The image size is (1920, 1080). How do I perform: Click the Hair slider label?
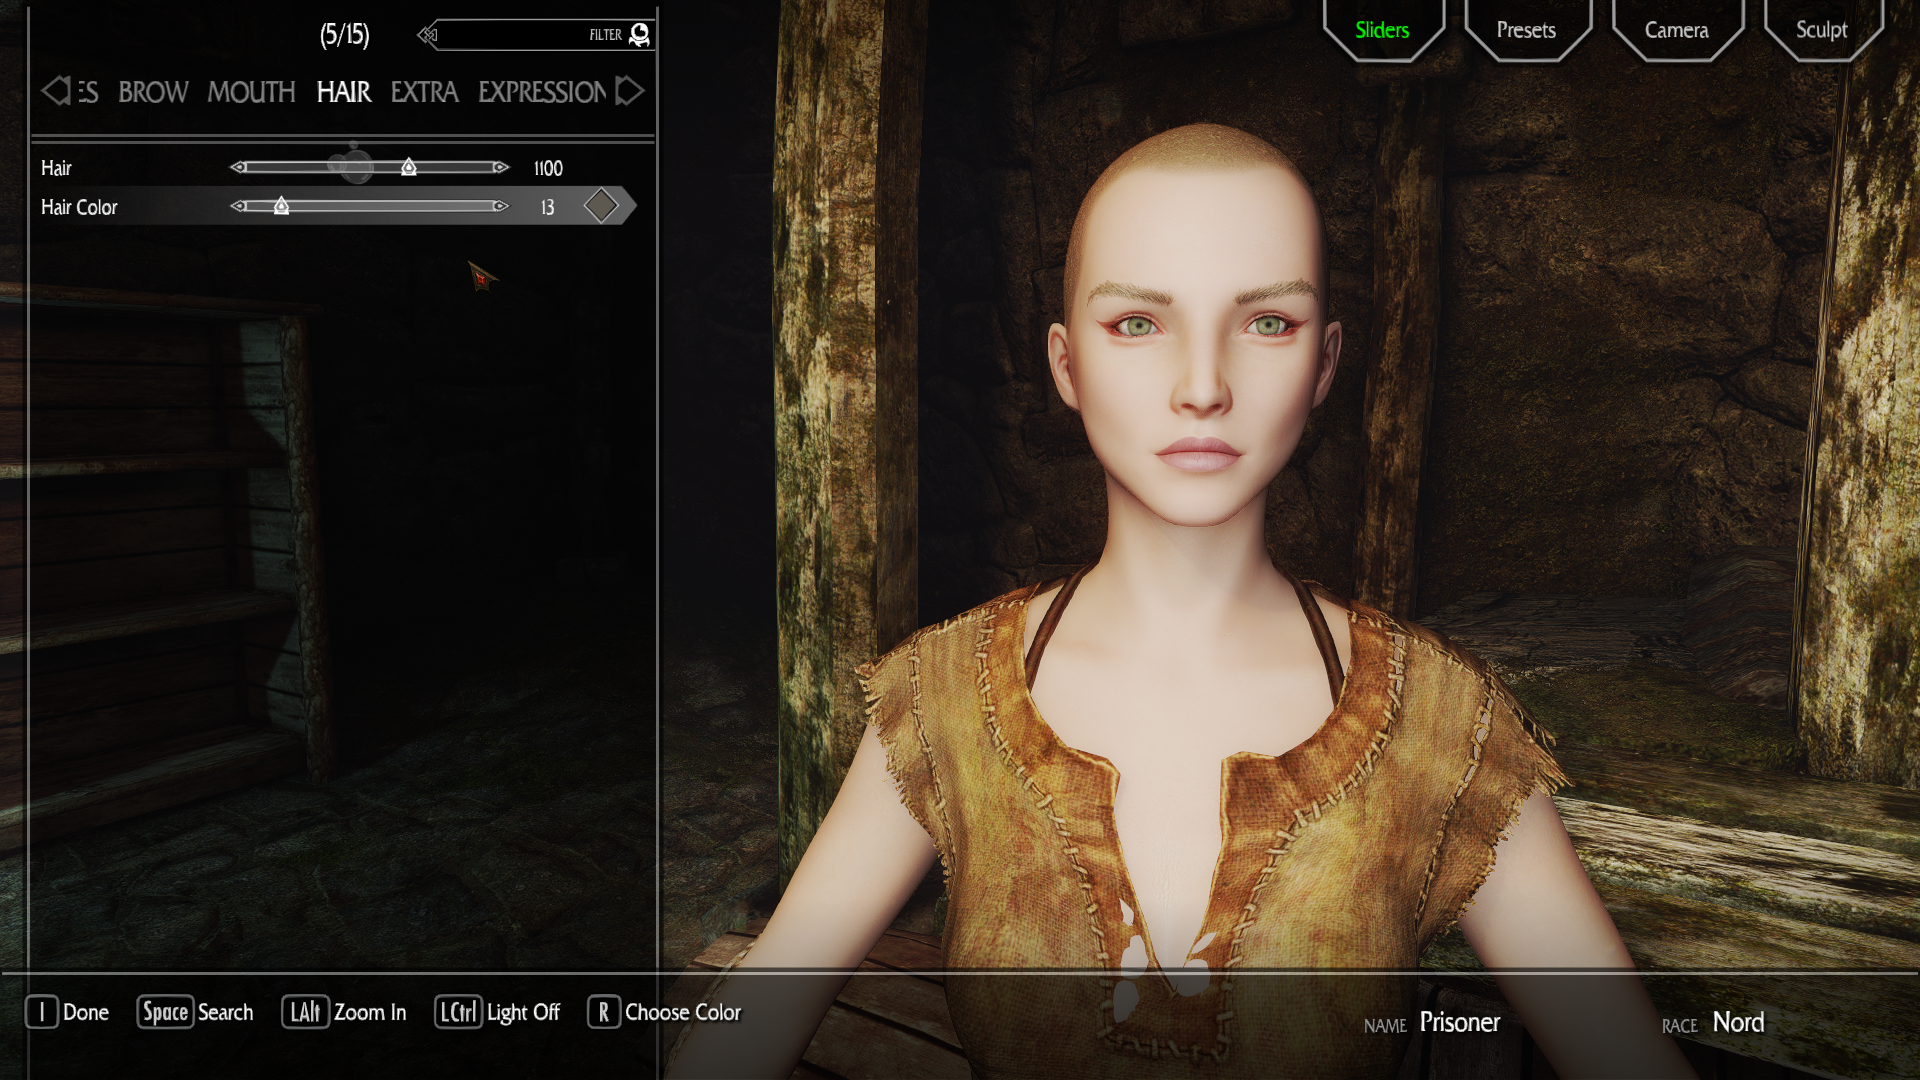(x=56, y=168)
